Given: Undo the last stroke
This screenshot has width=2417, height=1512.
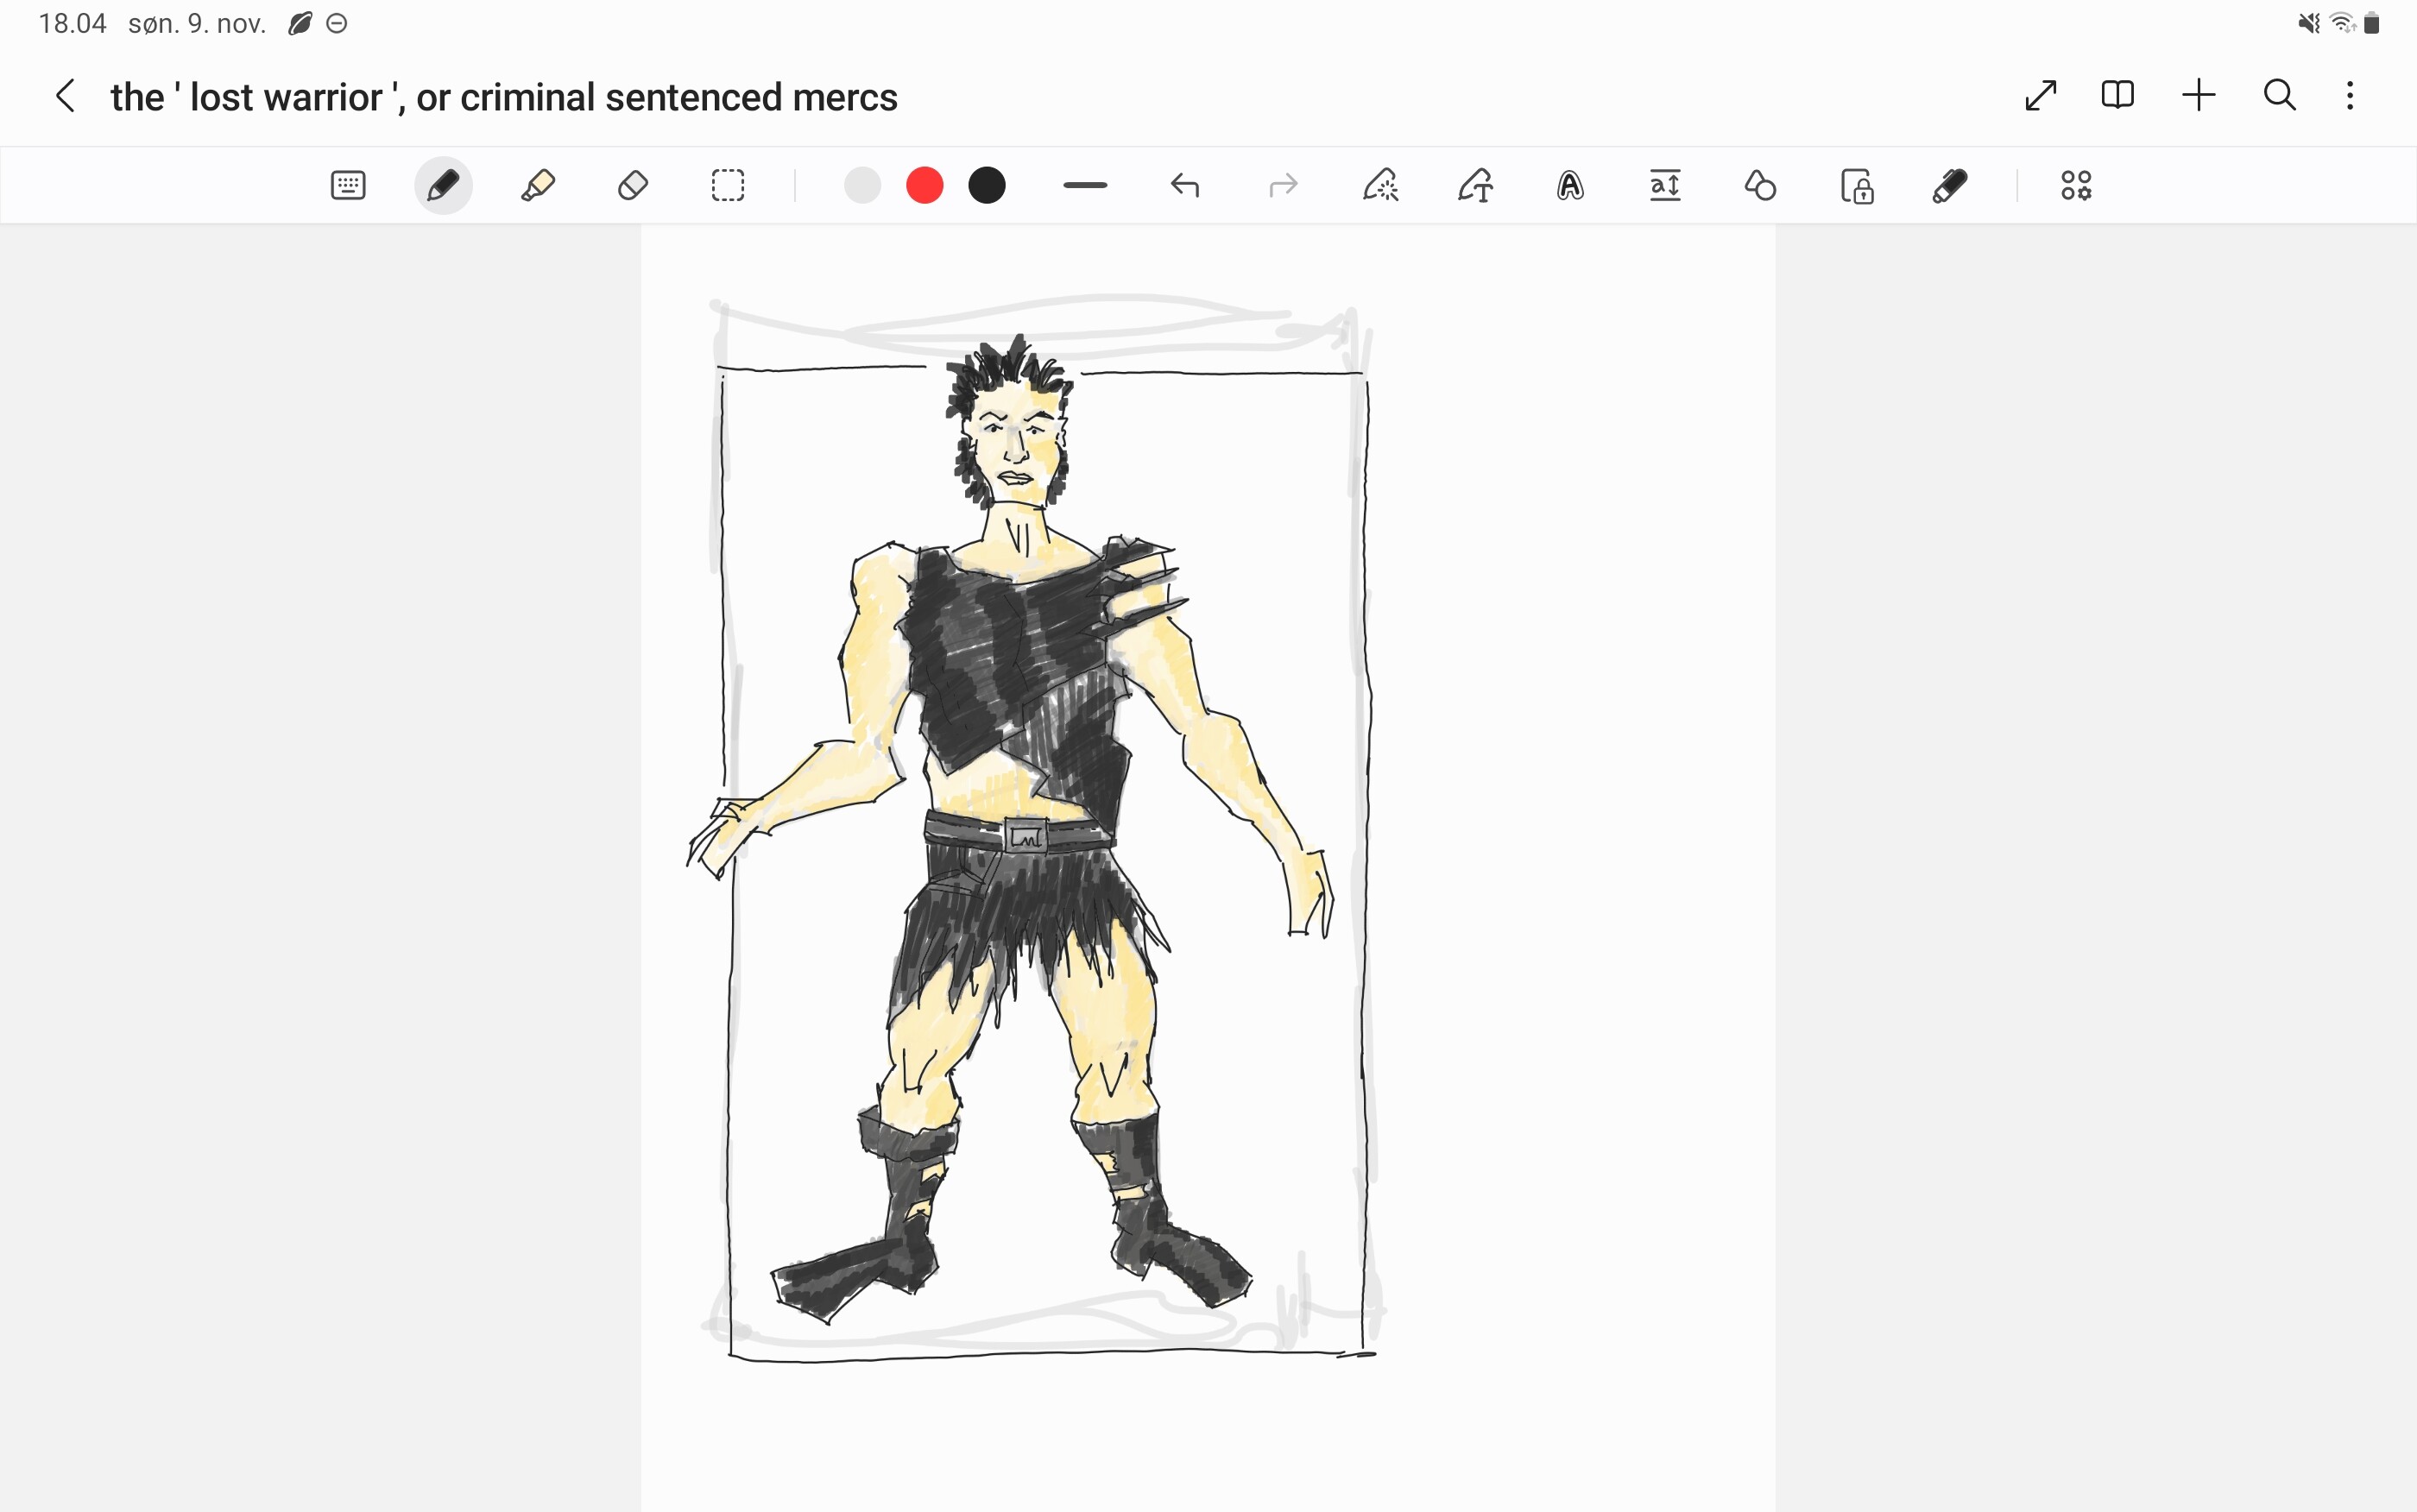Looking at the screenshot, I should coord(1185,186).
